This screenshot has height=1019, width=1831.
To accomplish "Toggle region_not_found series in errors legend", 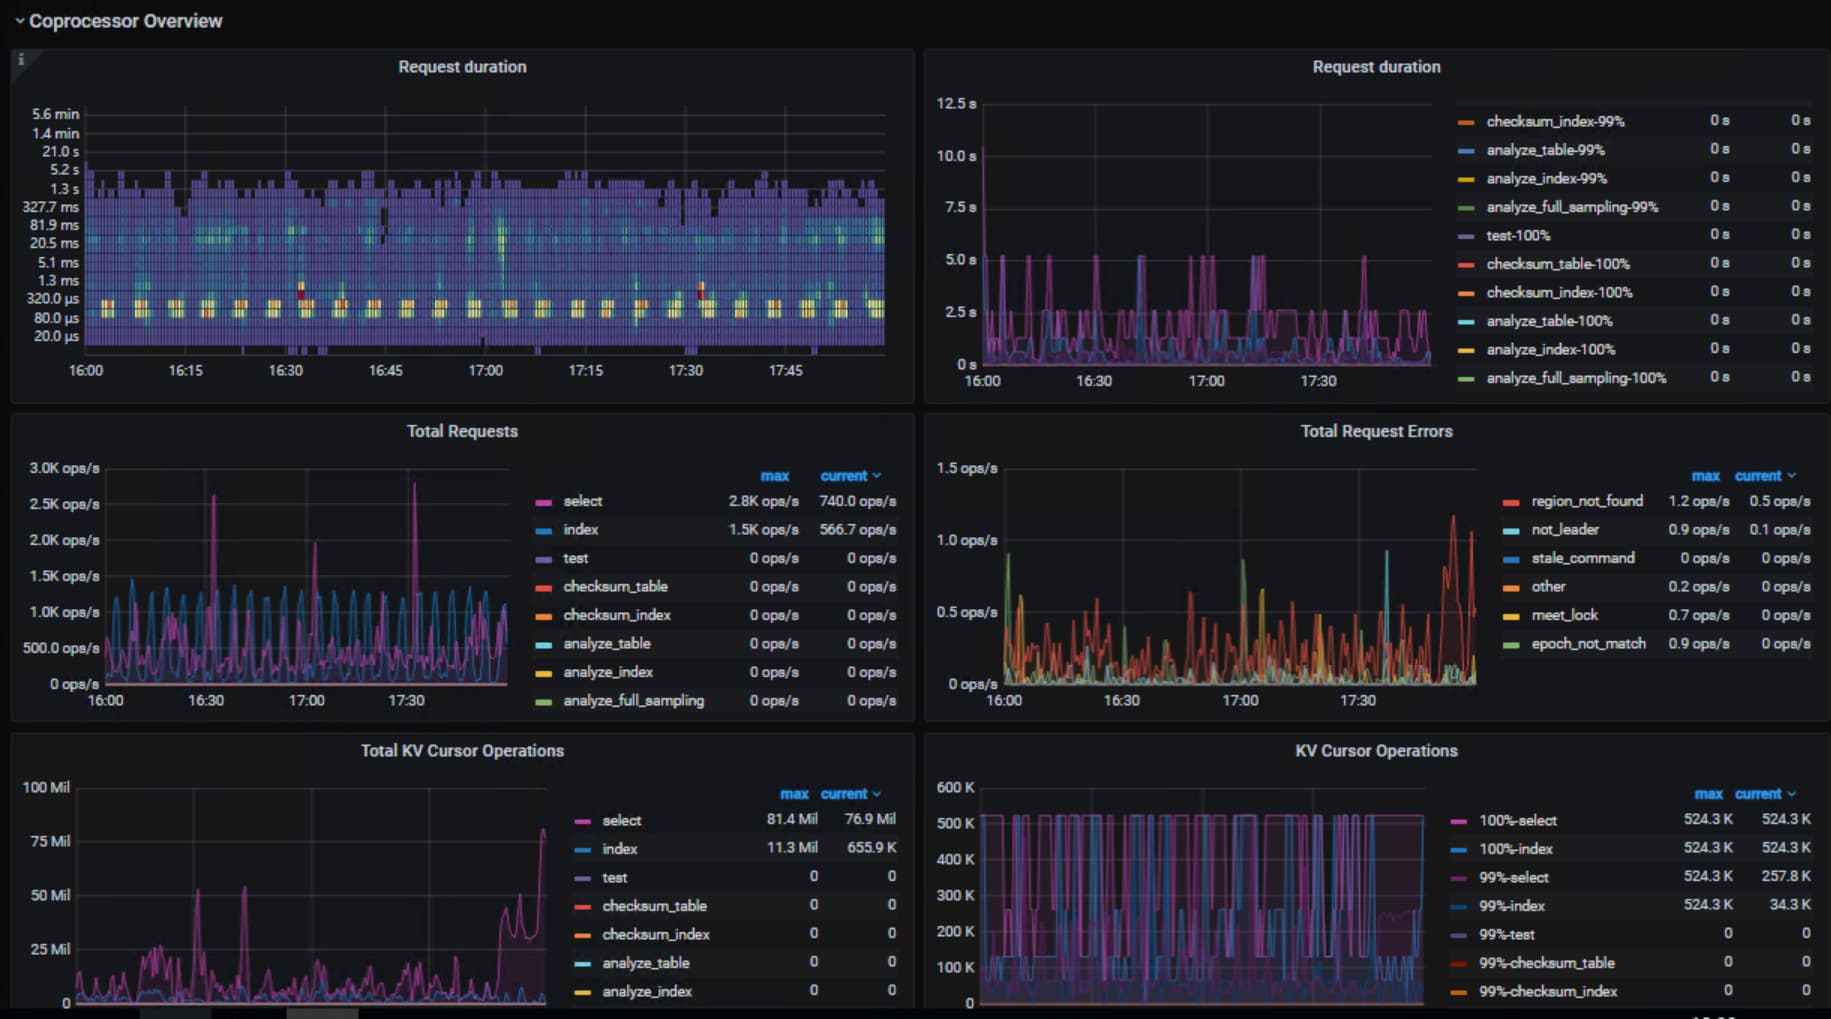I will 1586,501.
